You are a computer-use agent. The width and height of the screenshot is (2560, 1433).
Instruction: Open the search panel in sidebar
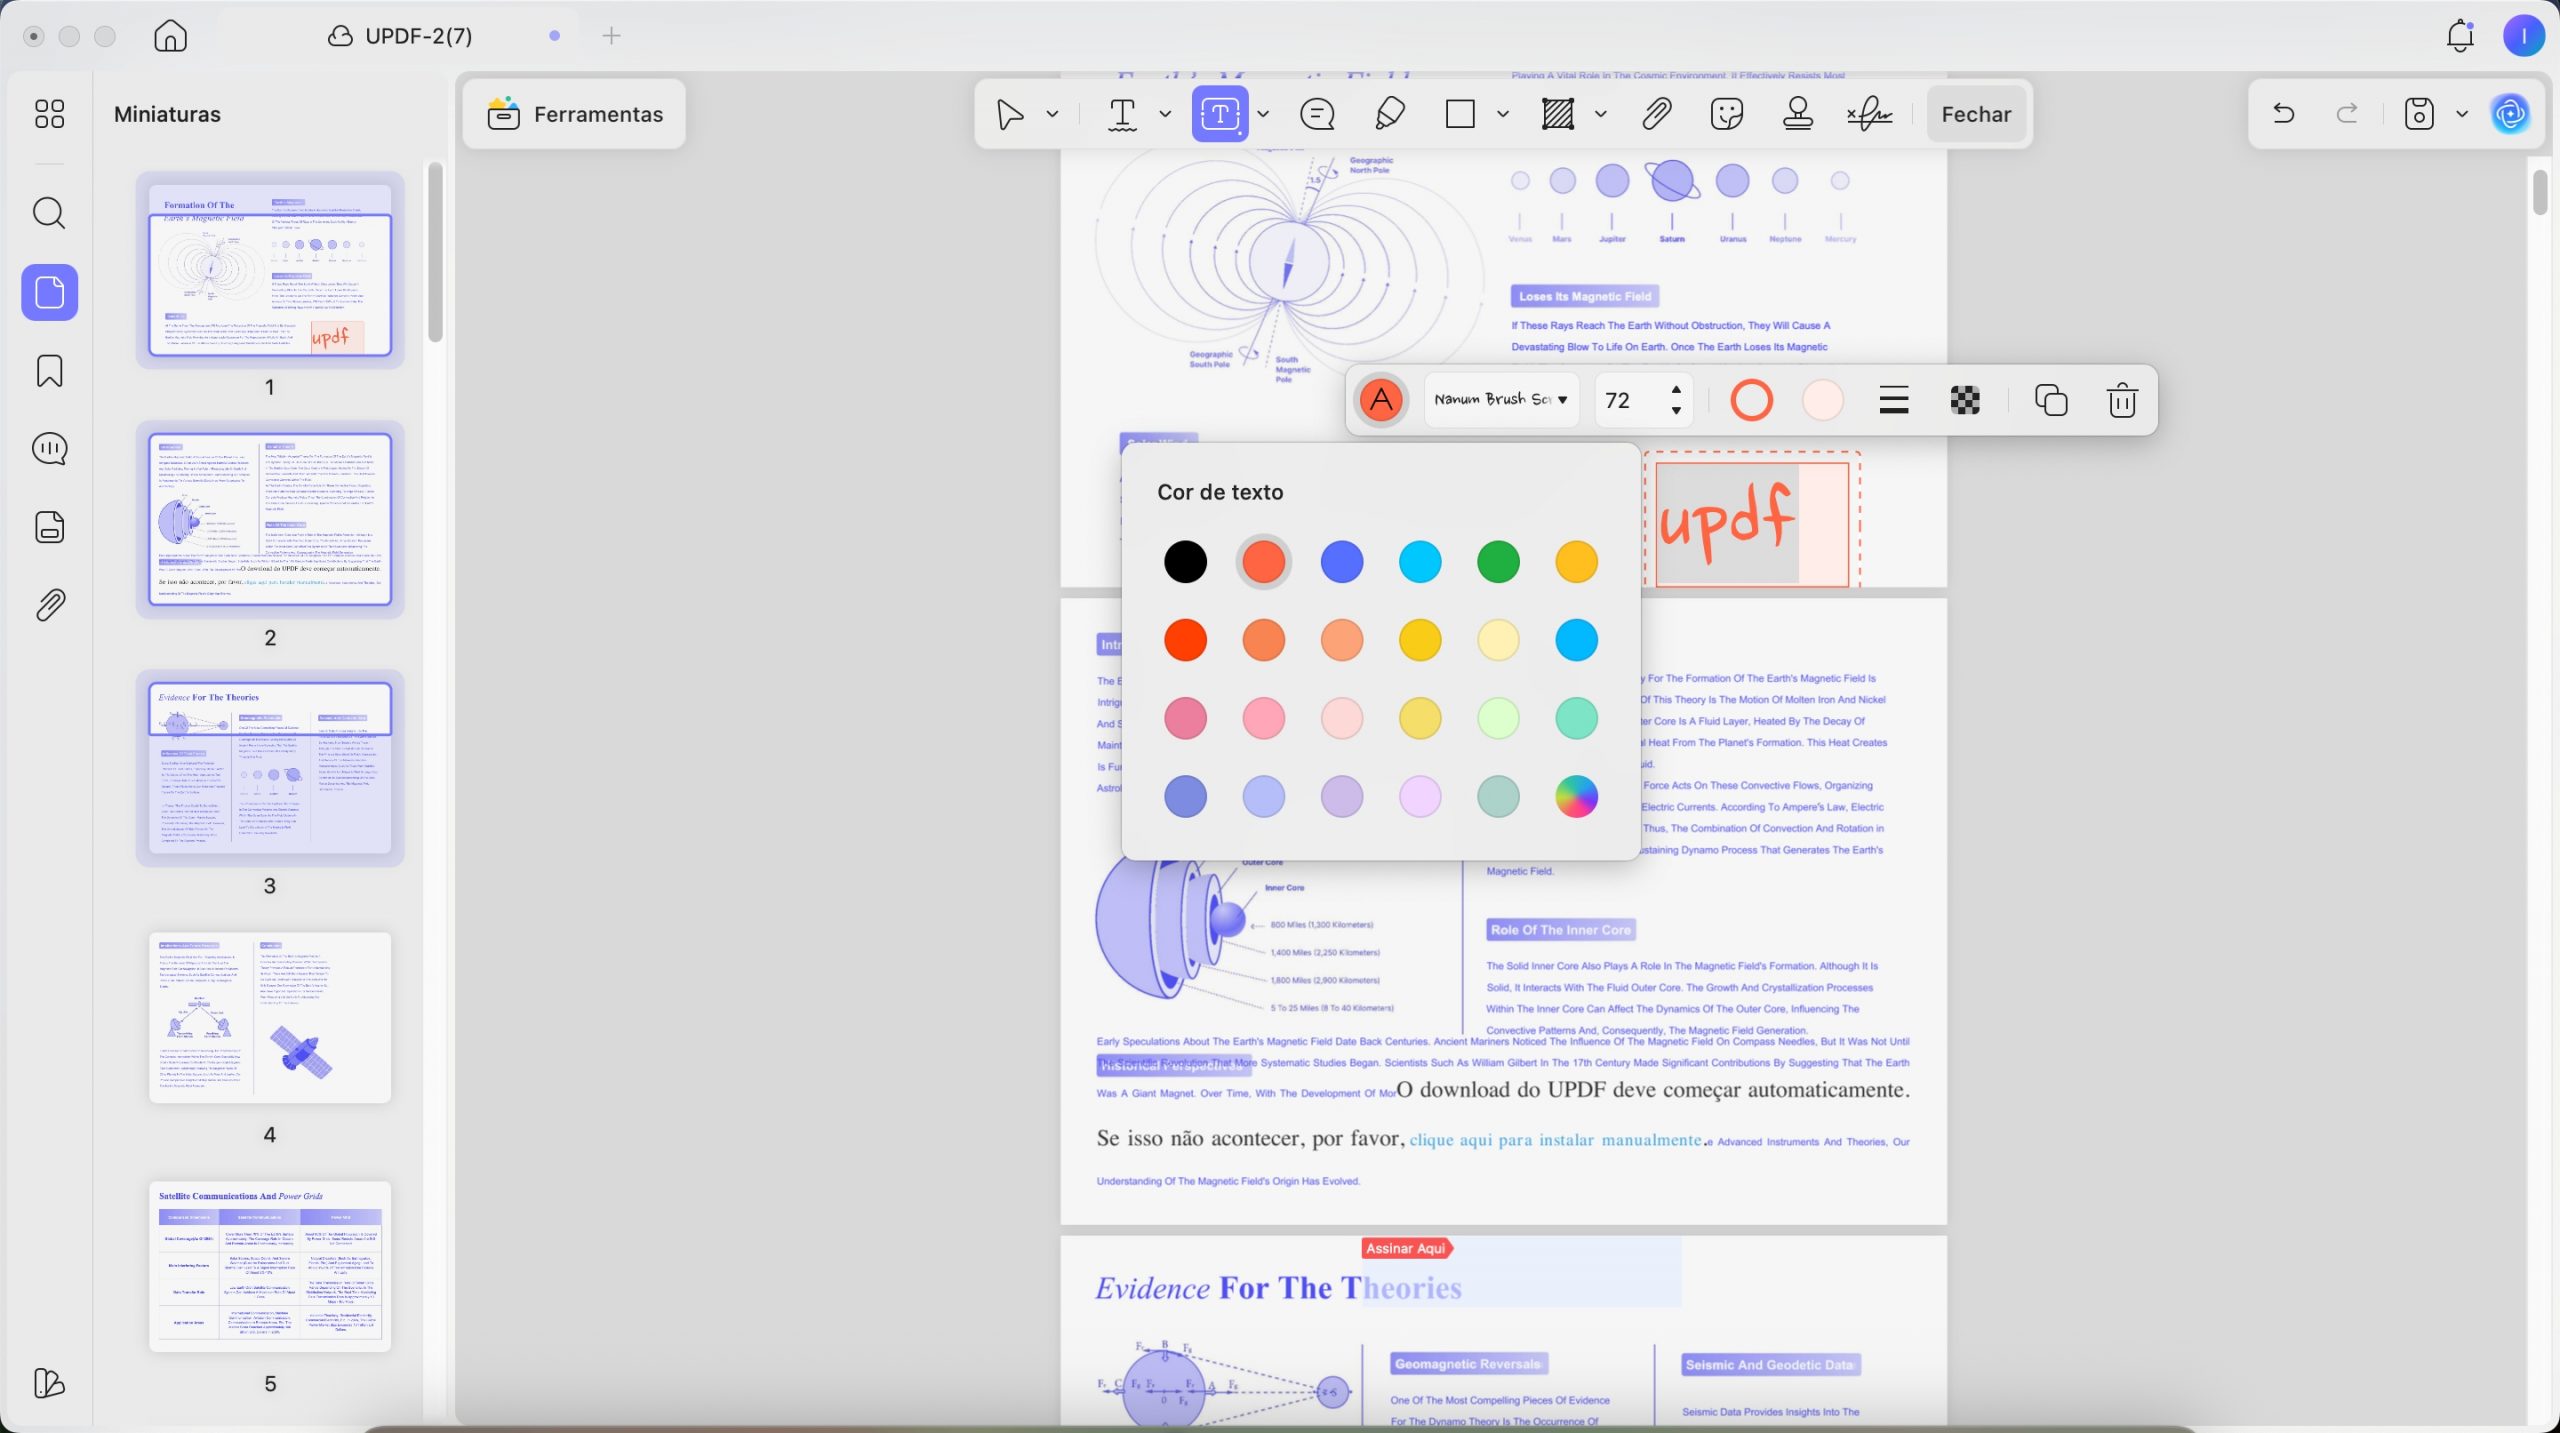(50, 213)
